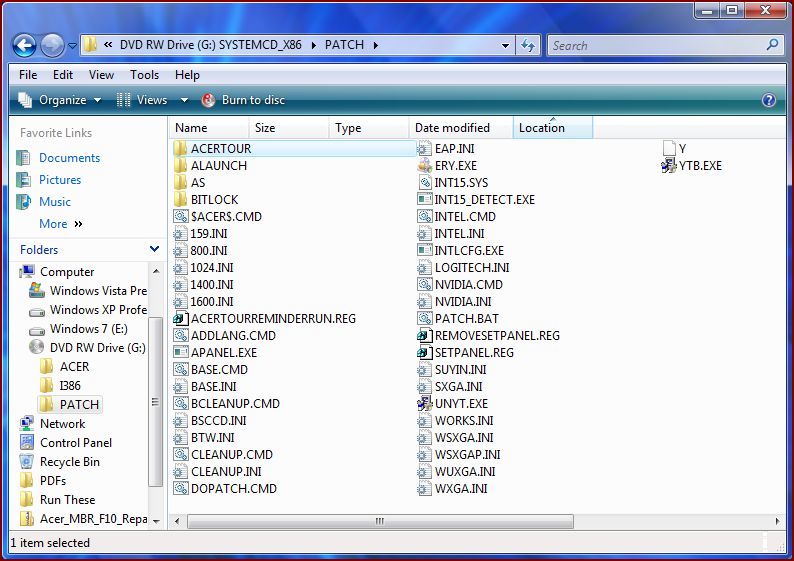Image resolution: width=794 pixels, height=561 pixels.
Task: Select the REMOVESETPANEL.REG file icon
Action: coord(424,336)
